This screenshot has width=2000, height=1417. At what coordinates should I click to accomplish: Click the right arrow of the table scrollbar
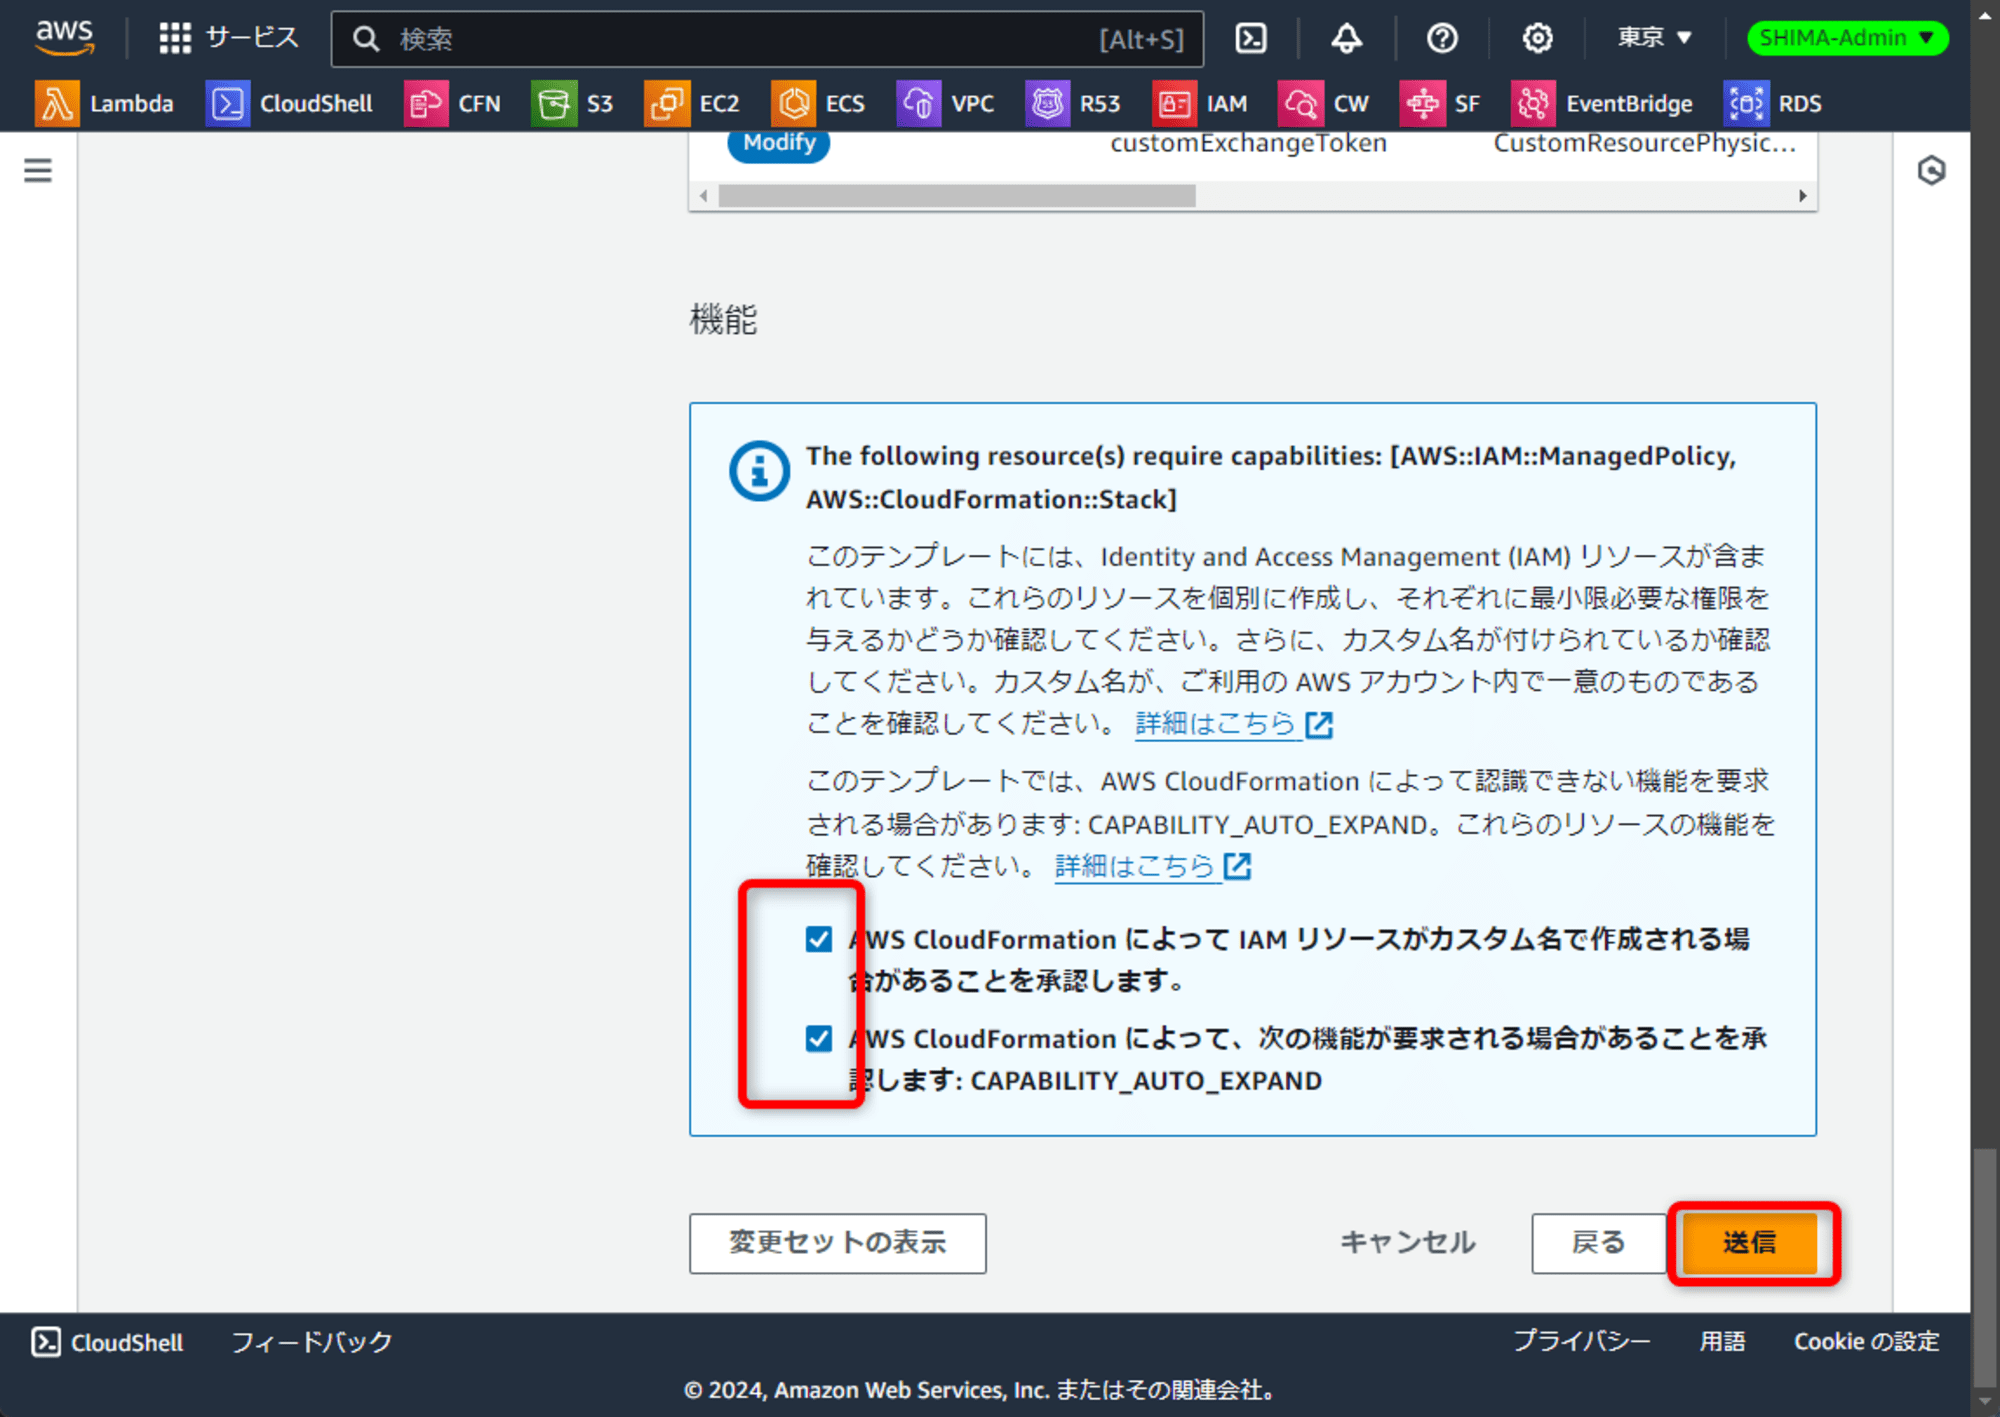coord(1802,196)
